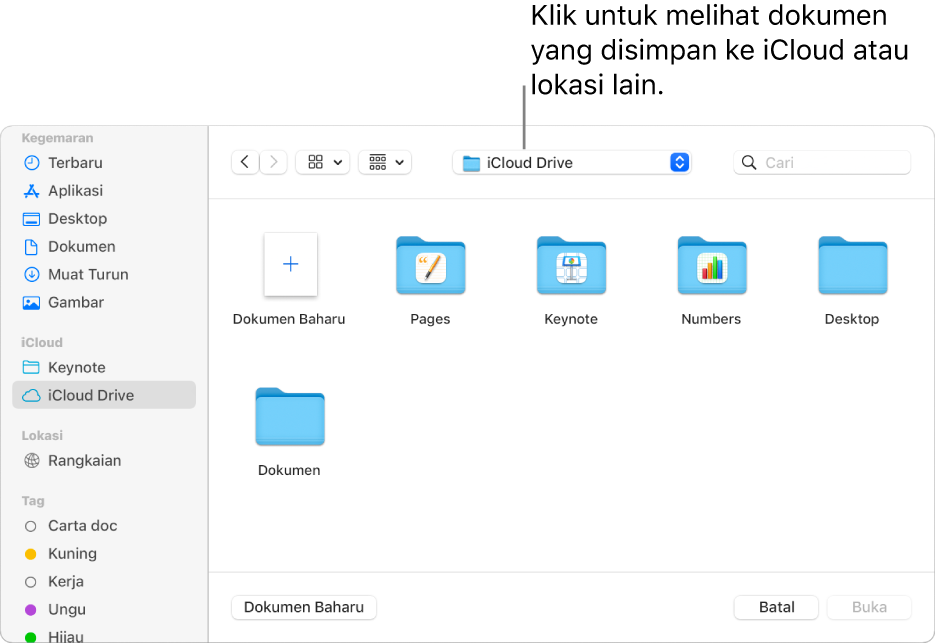The width and height of the screenshot is (935, 643).
Task: Open the Pages folder icon
Action: (x=431, y=265)
